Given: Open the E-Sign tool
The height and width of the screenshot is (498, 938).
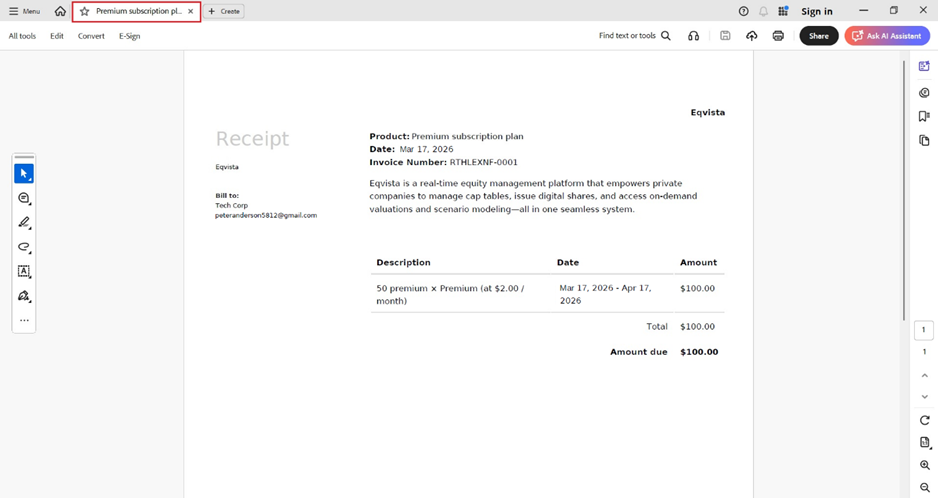Looking at the screenshot, I should (129, 36).
